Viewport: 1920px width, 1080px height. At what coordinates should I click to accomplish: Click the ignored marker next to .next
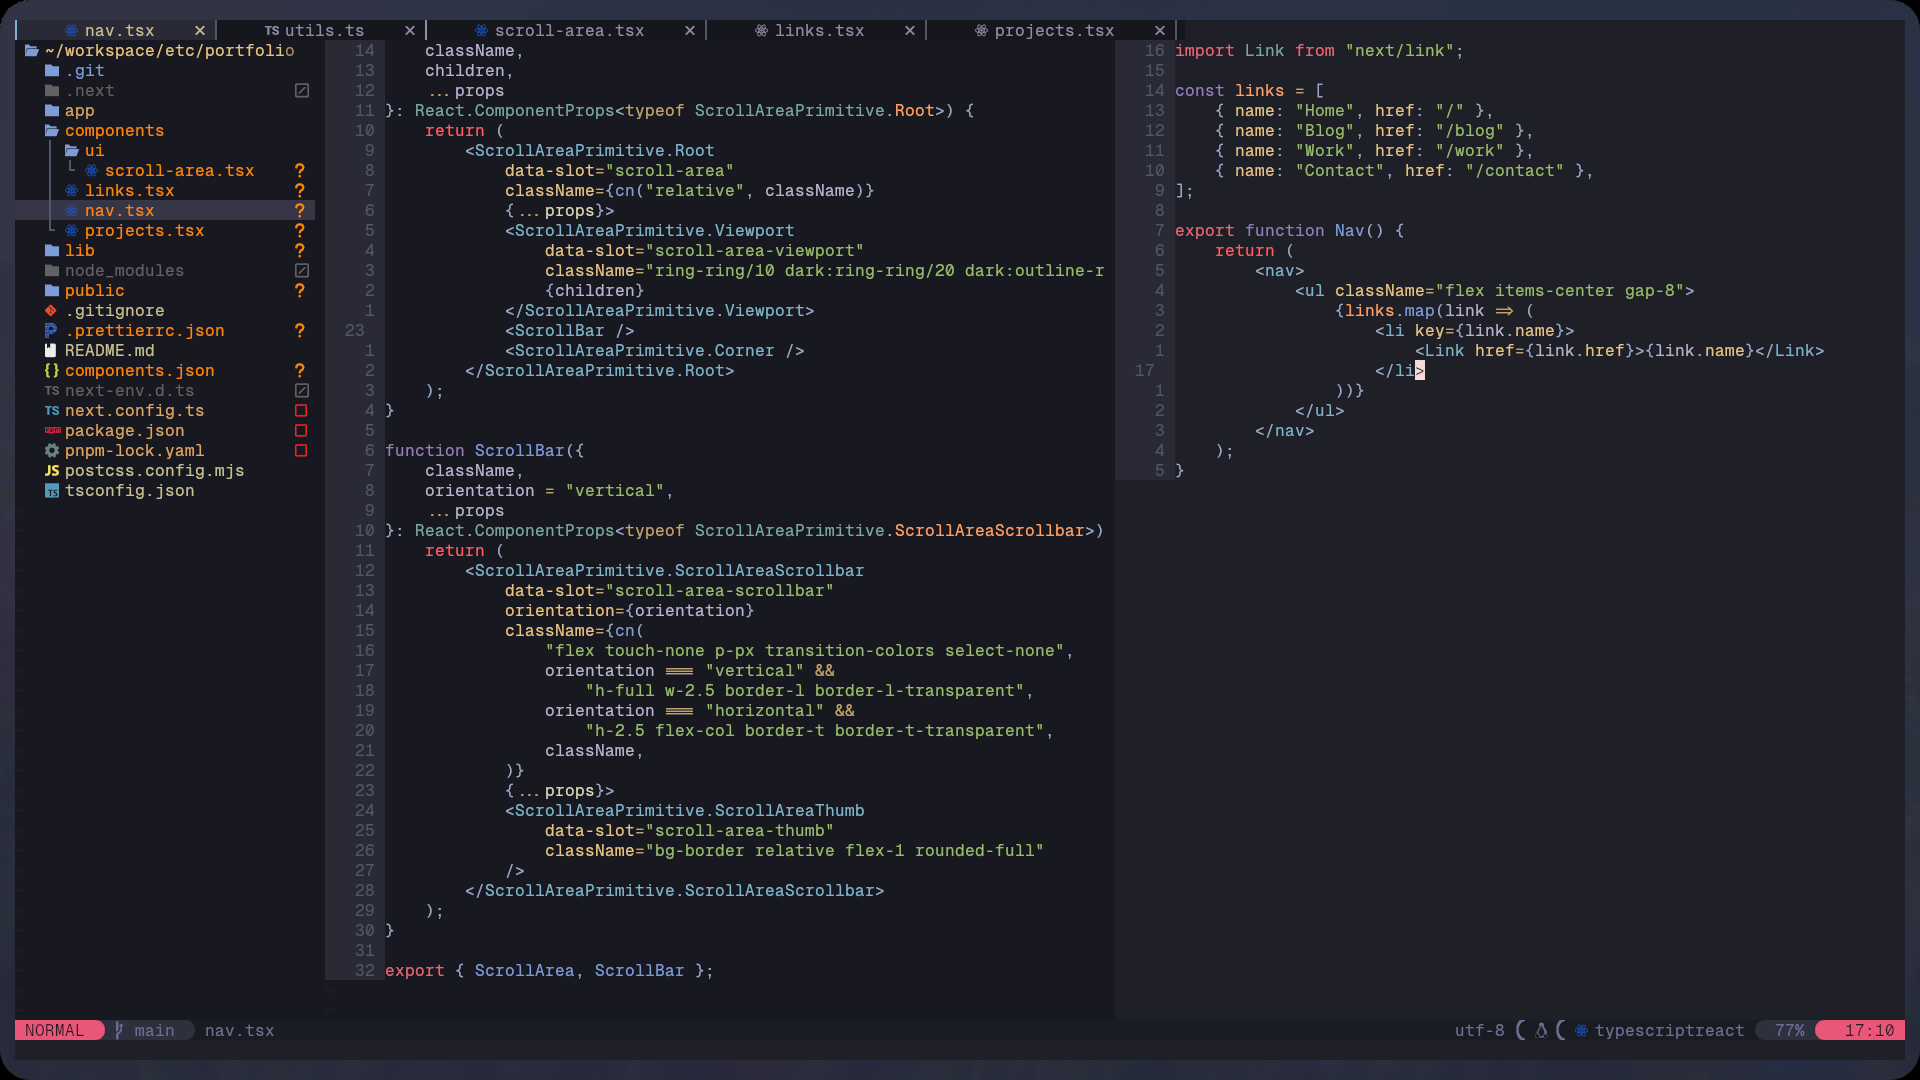click(302, 91)
